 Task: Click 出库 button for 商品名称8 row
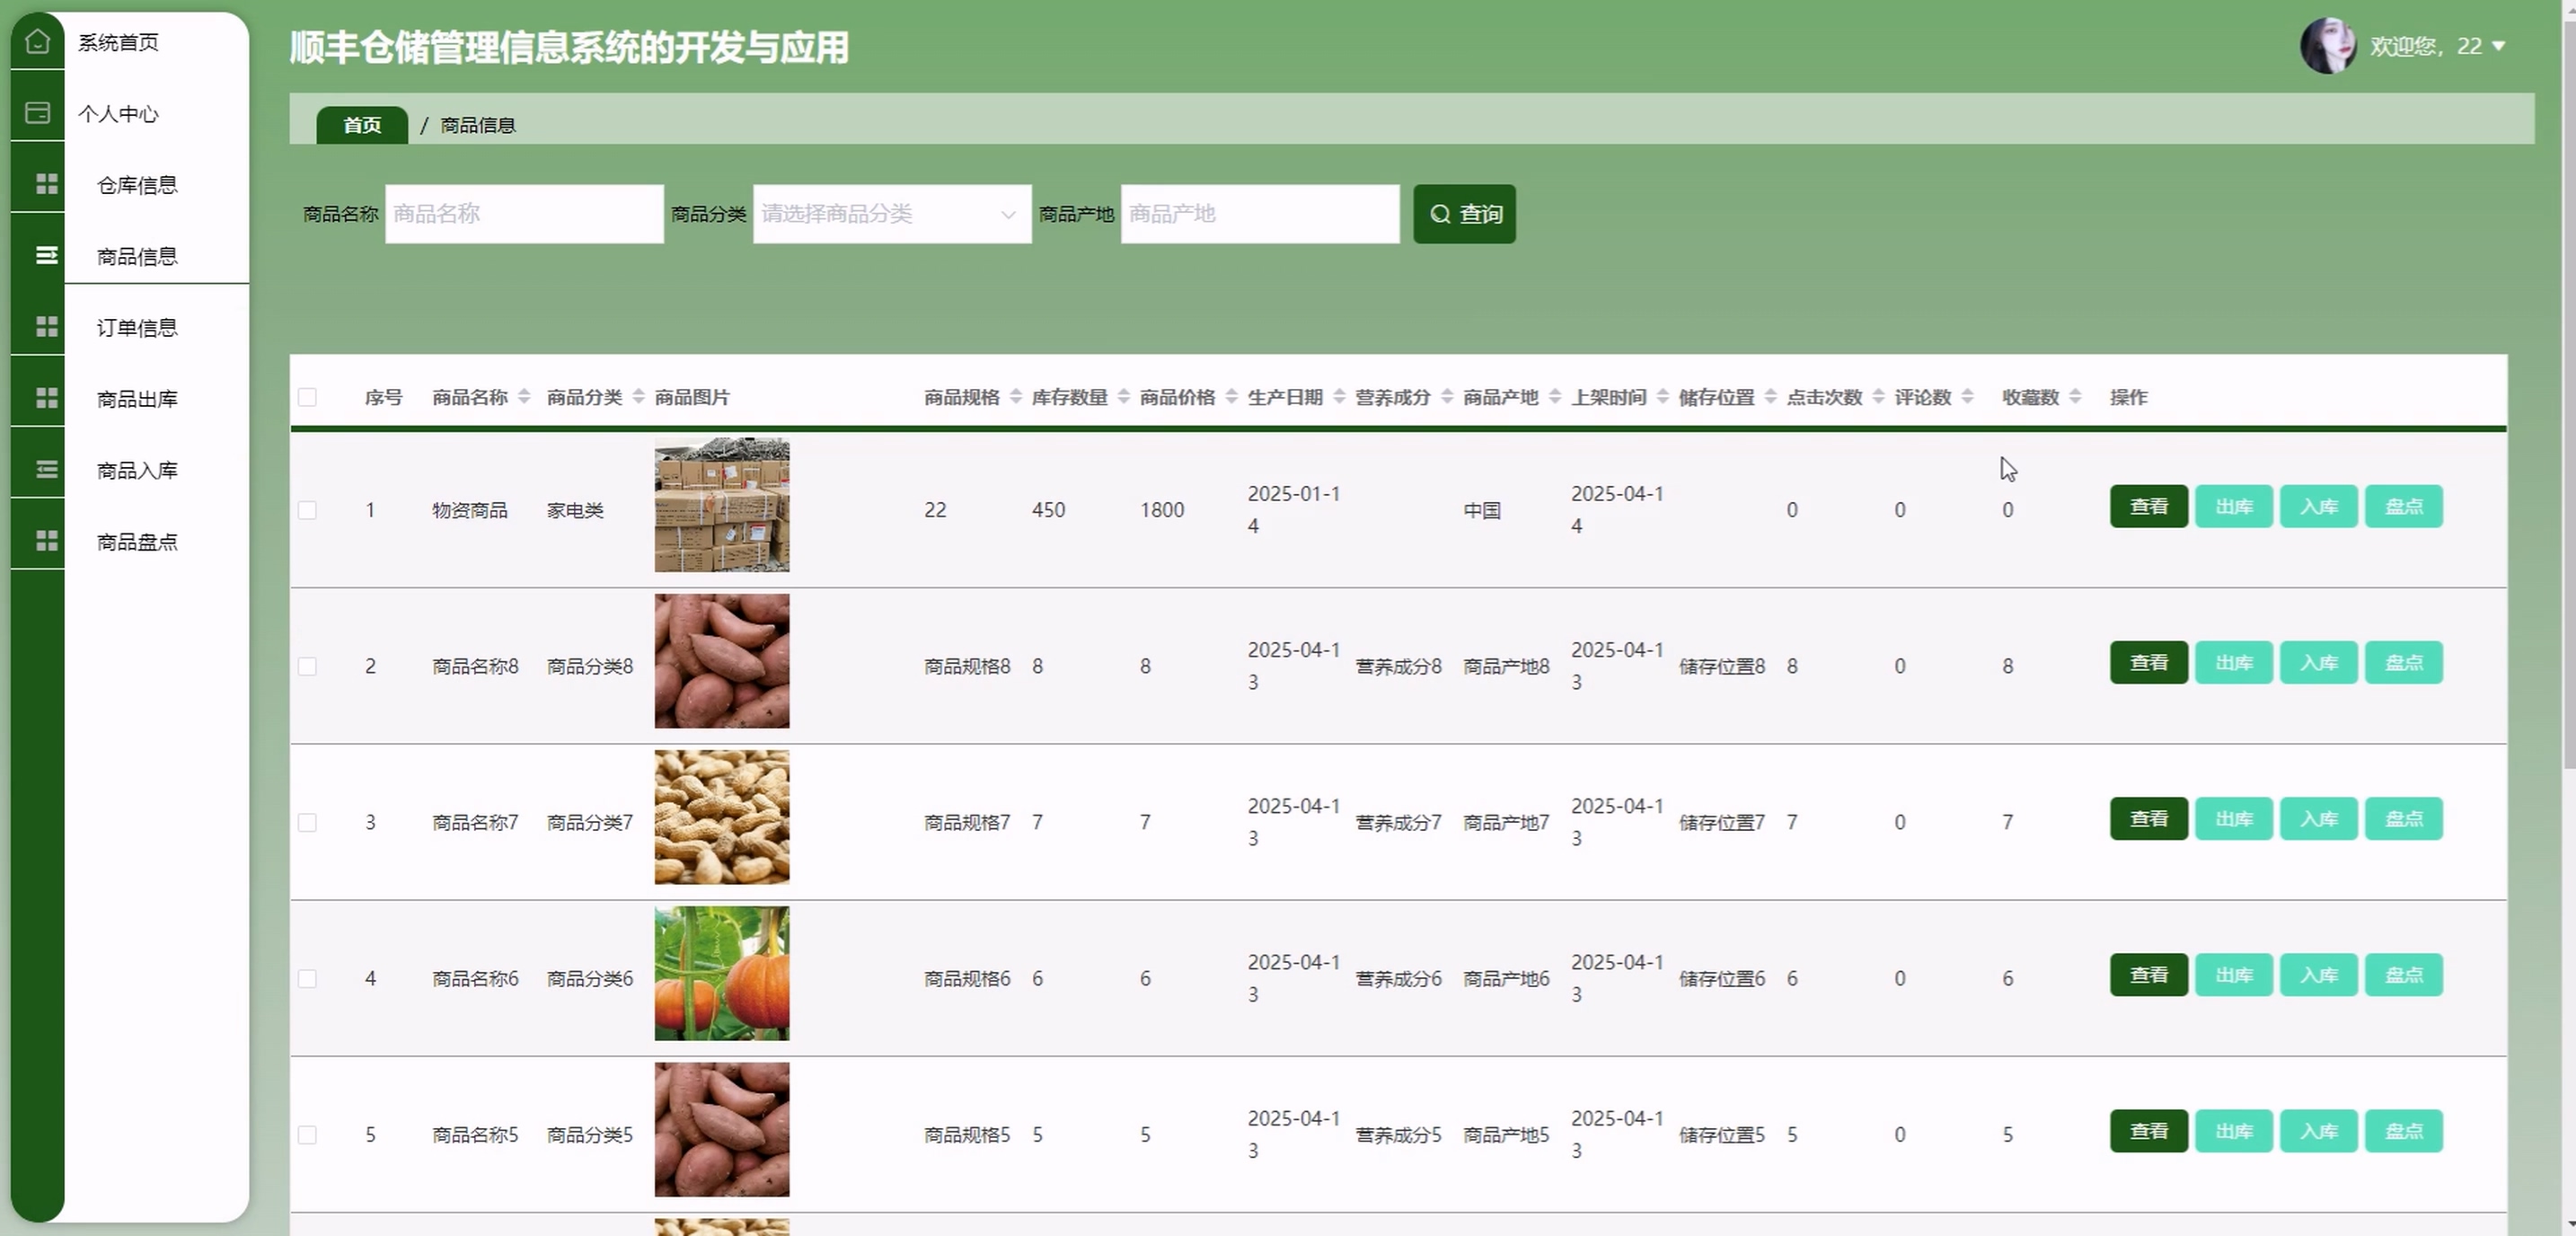(2233, 663)
